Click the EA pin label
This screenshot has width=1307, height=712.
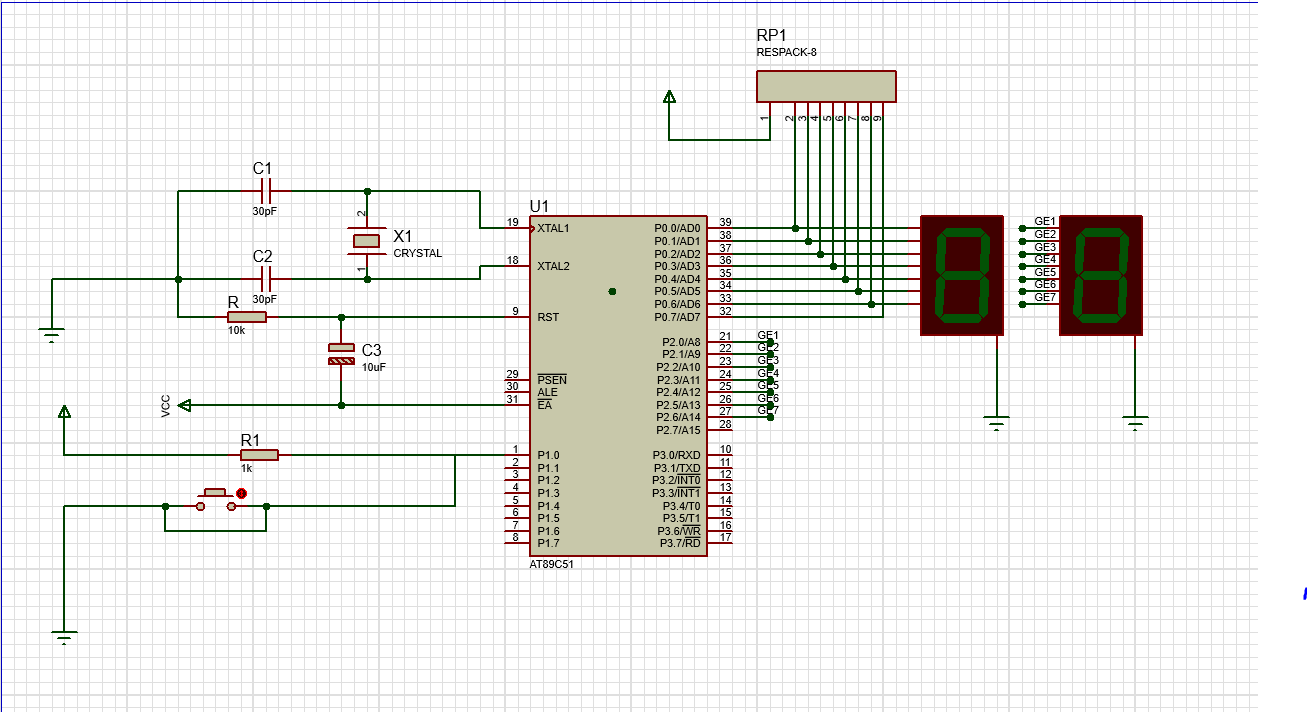pyautogui.click(x=544, y=405)
